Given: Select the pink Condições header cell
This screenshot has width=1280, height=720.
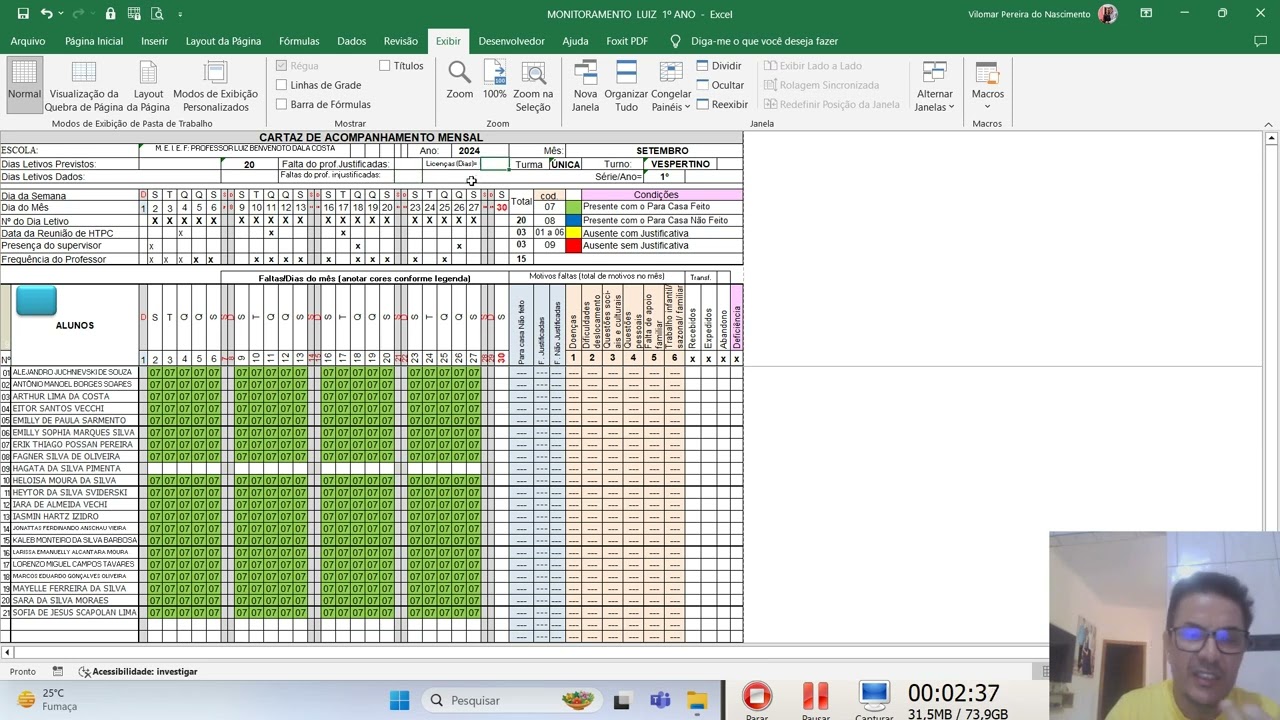Looking at the screenshot, I should pyautogui.click(x=656, y=195).
